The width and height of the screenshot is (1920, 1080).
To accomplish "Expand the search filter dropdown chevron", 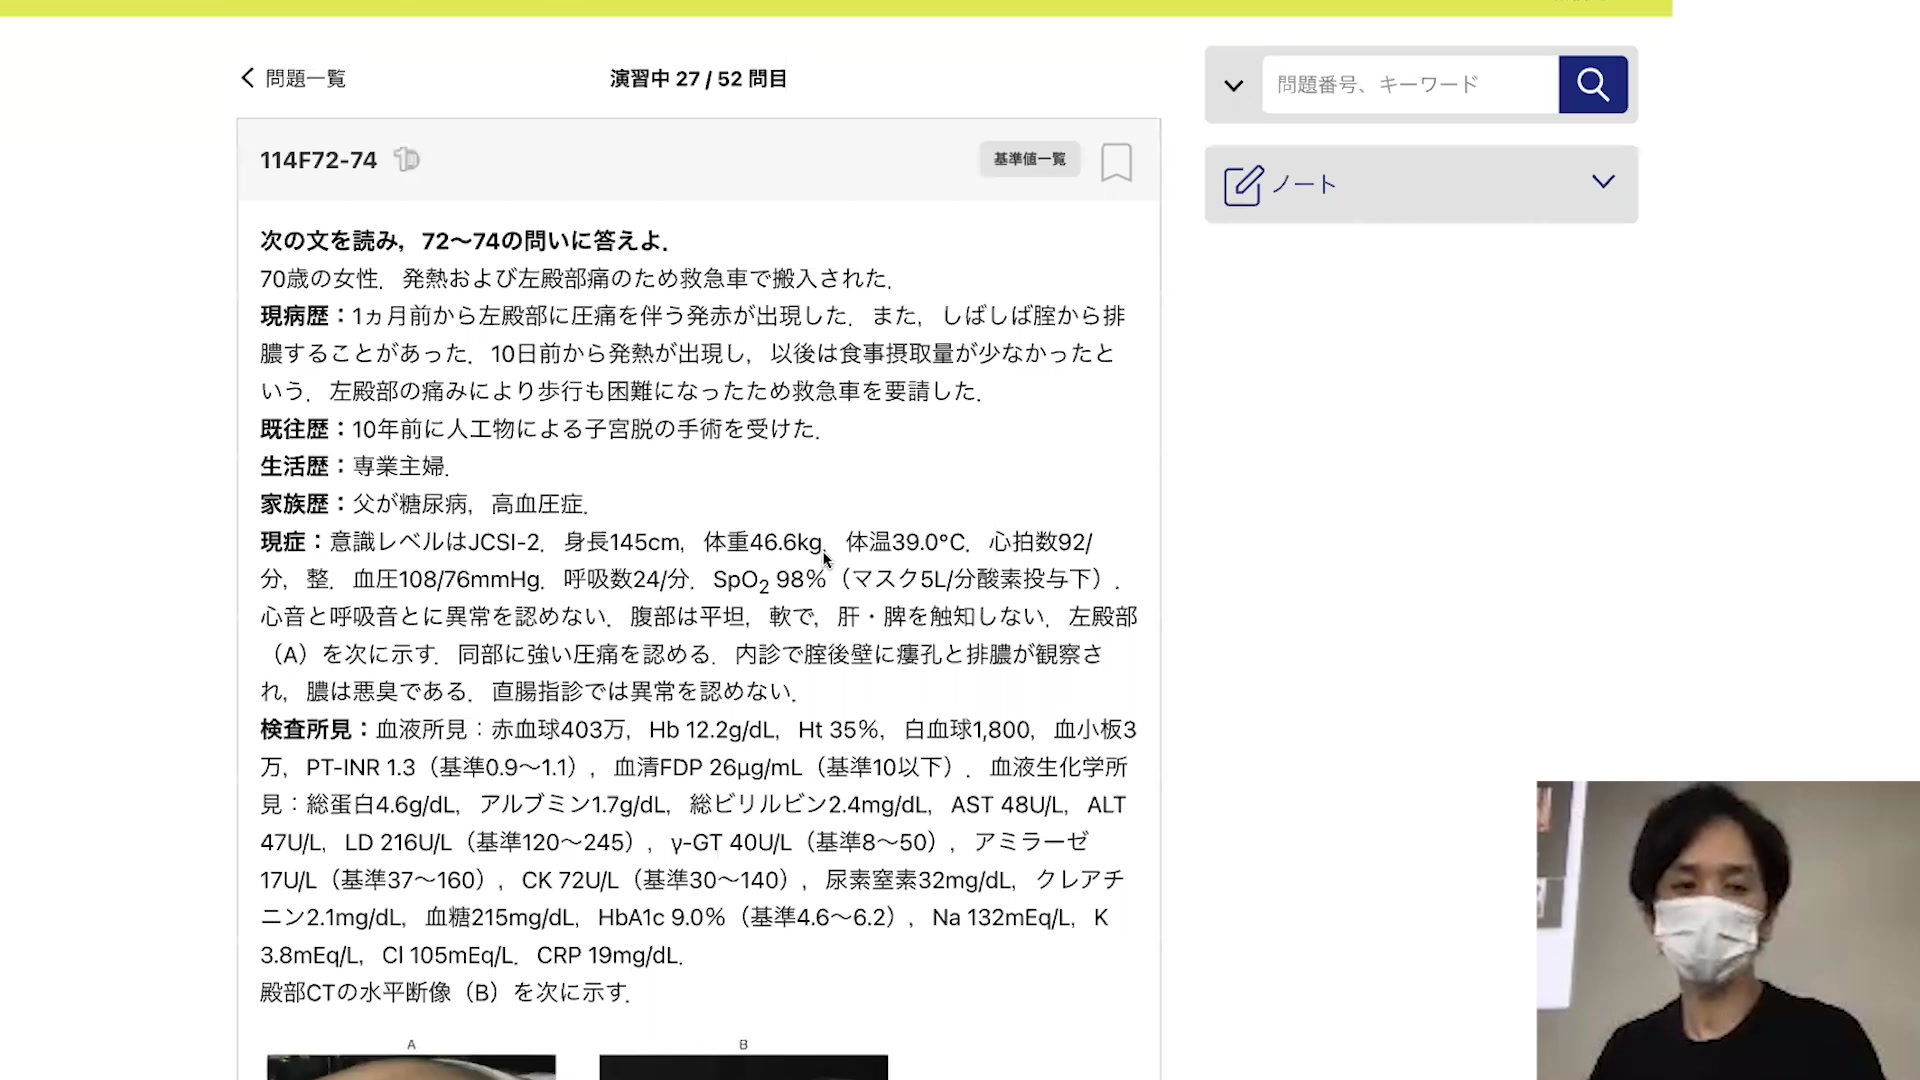I will coord(1233,85).
